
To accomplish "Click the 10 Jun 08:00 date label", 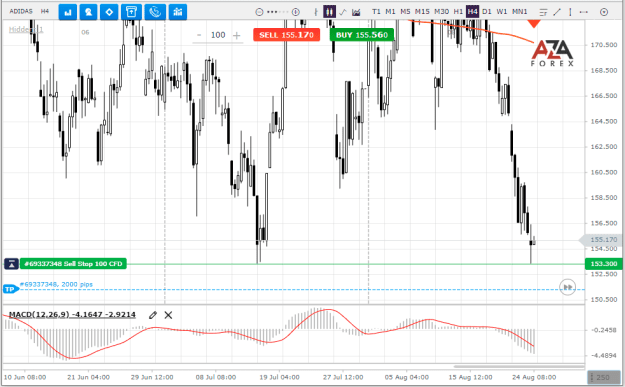I will [25, 377].
